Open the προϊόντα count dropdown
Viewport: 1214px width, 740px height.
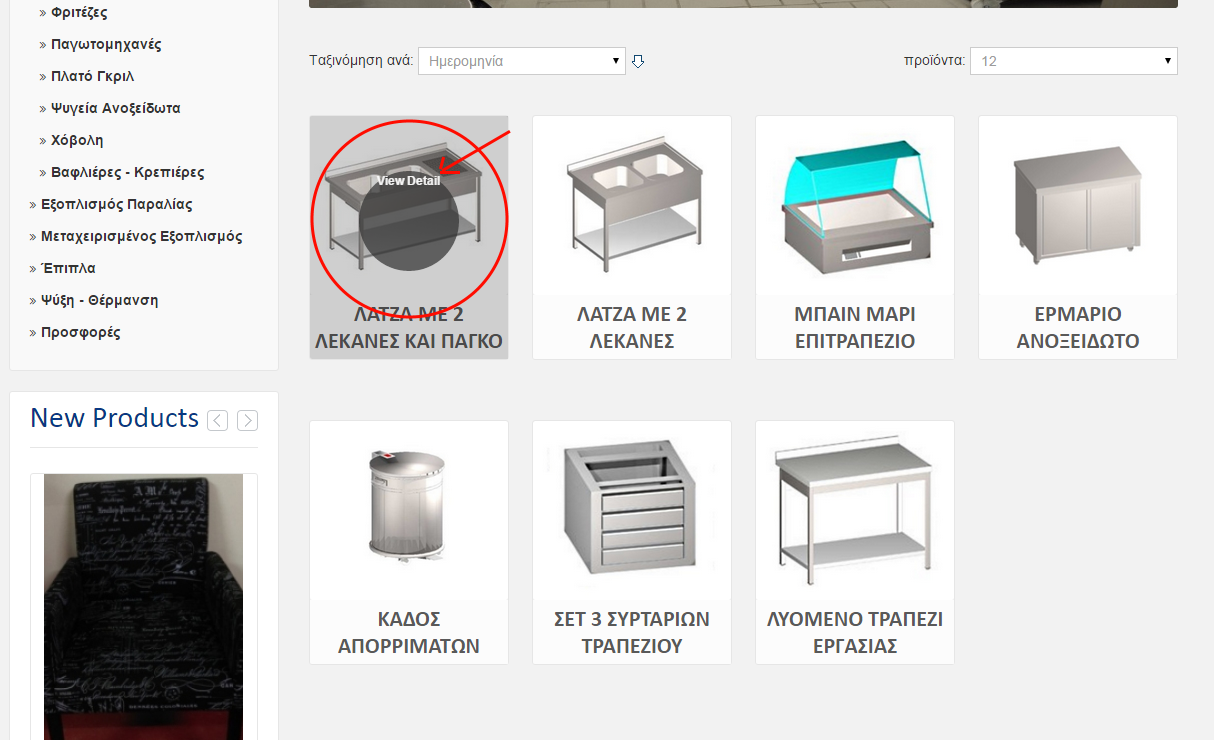pyautogui.click(x=1073, y=61)
